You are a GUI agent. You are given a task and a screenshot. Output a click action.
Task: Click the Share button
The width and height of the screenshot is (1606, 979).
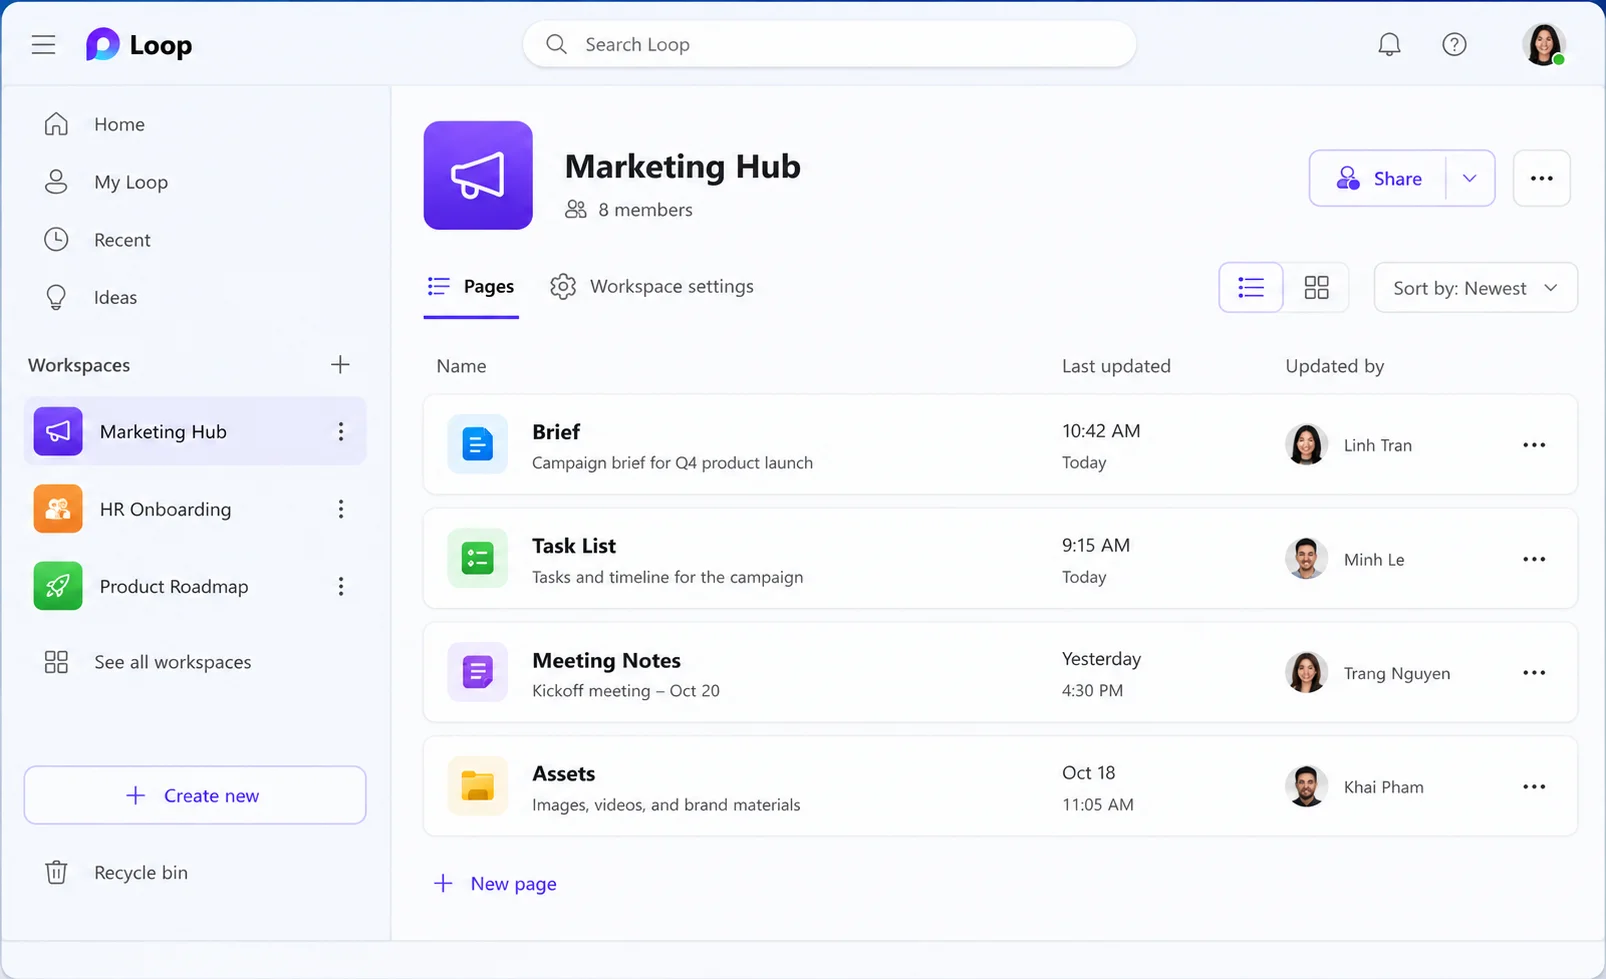tap(1378, 178)
